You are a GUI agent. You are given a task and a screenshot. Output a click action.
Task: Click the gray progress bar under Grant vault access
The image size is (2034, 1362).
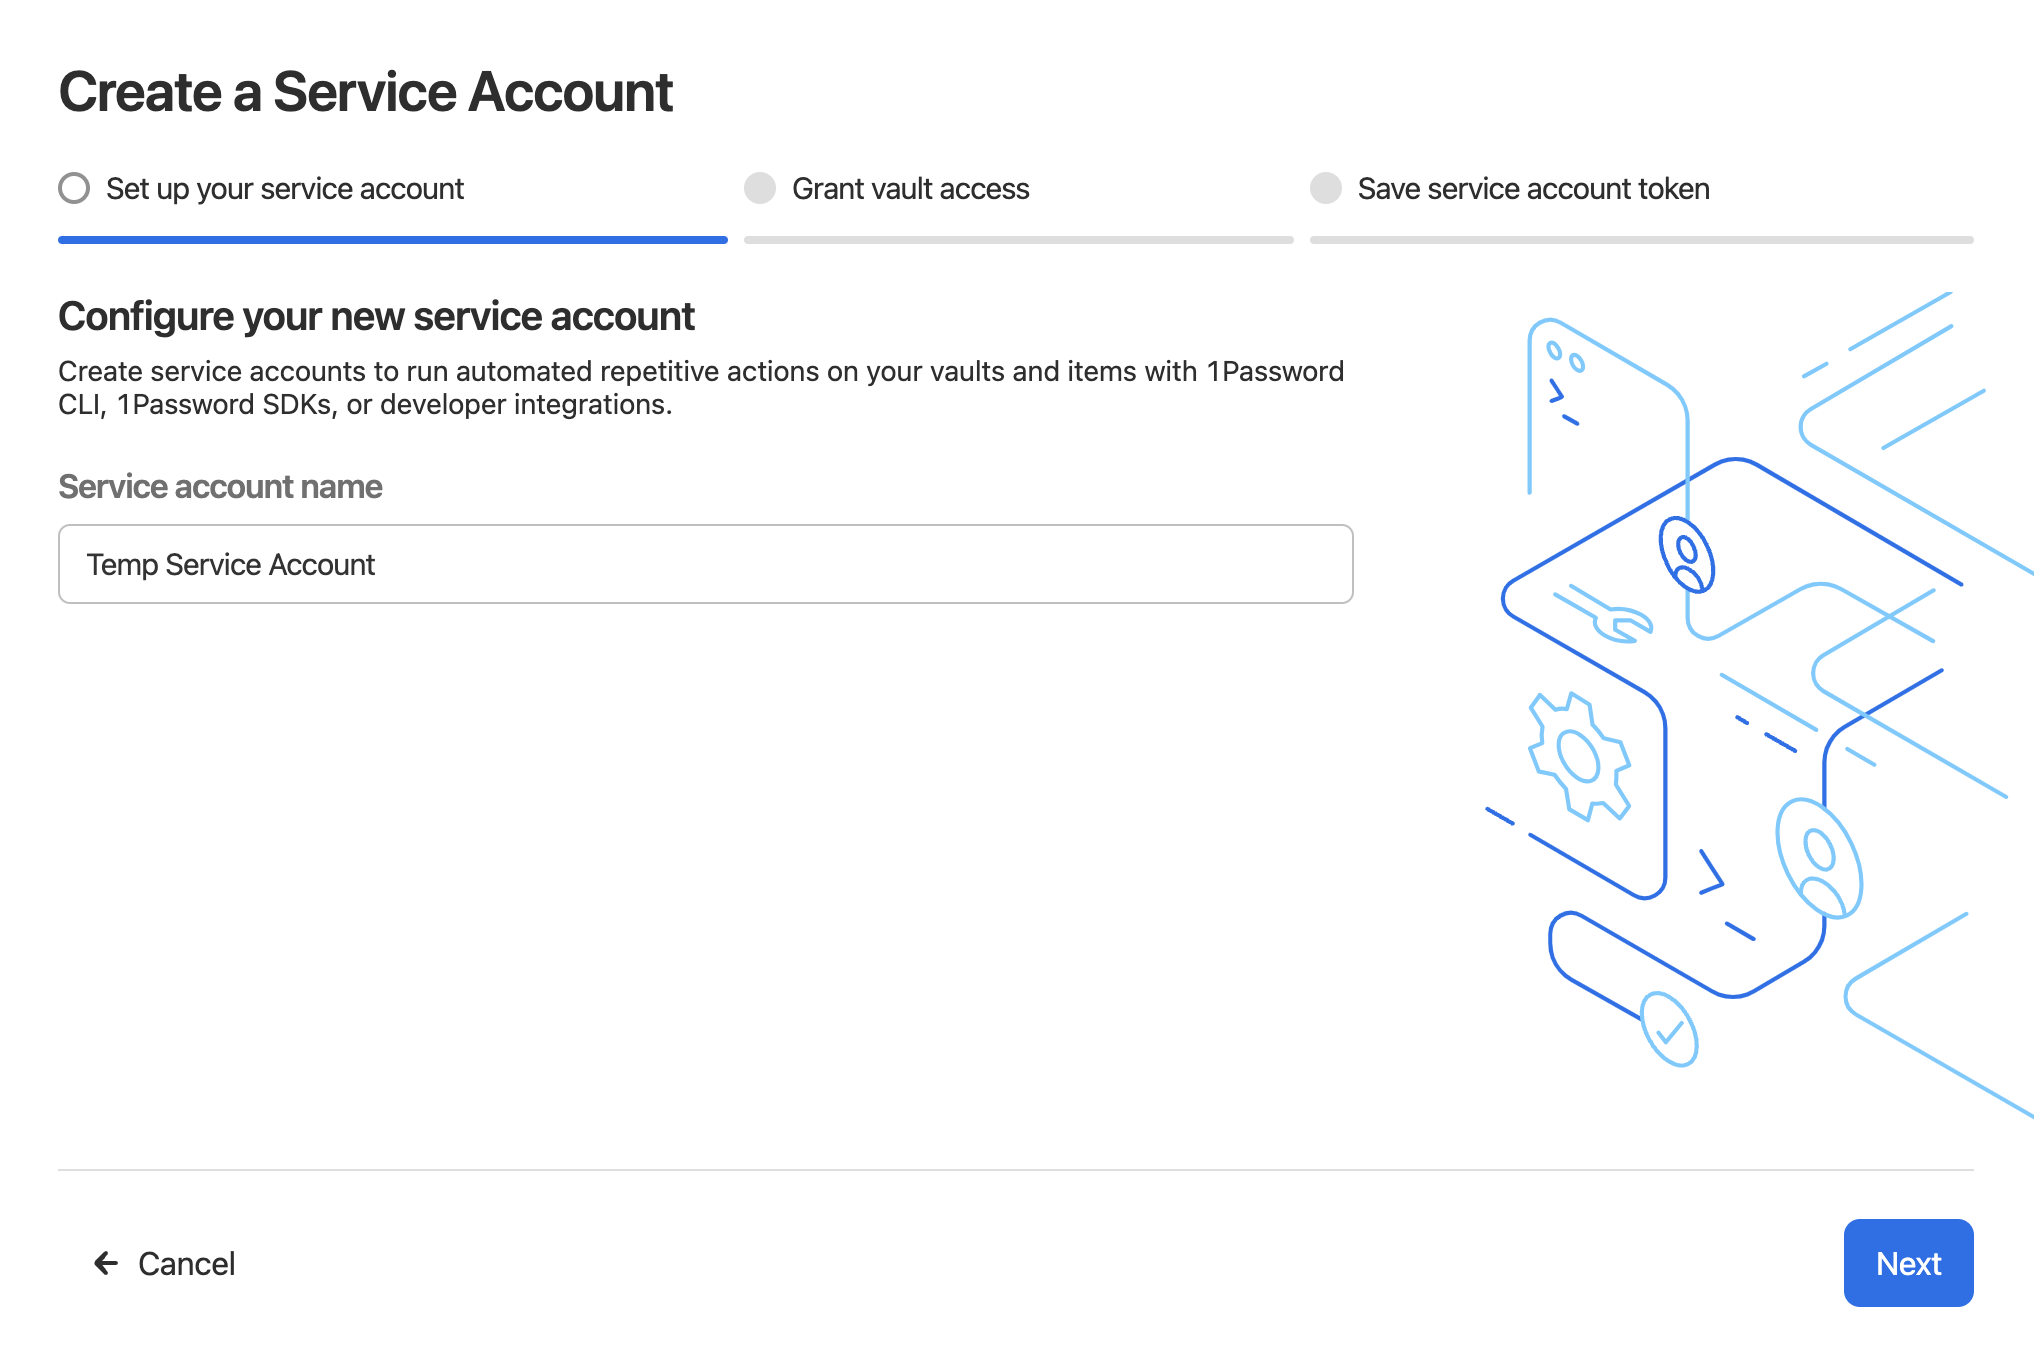pos(1018,240)
